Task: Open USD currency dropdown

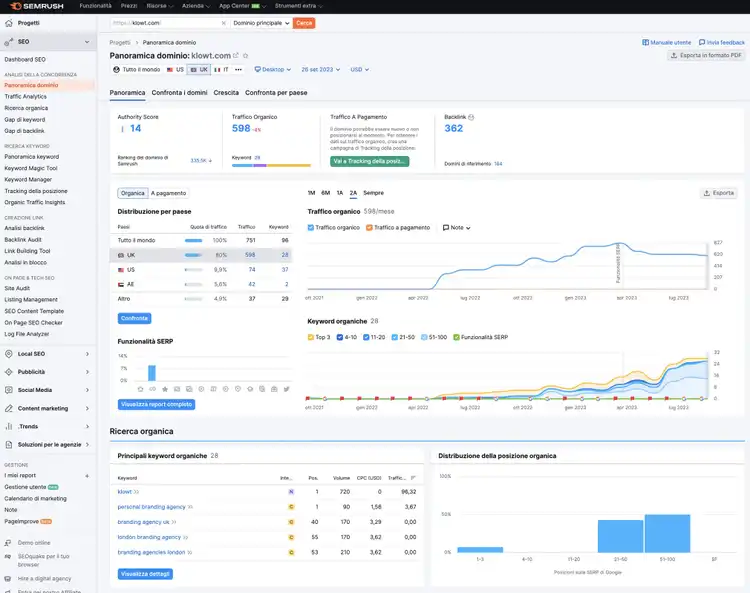Action: 359,70
